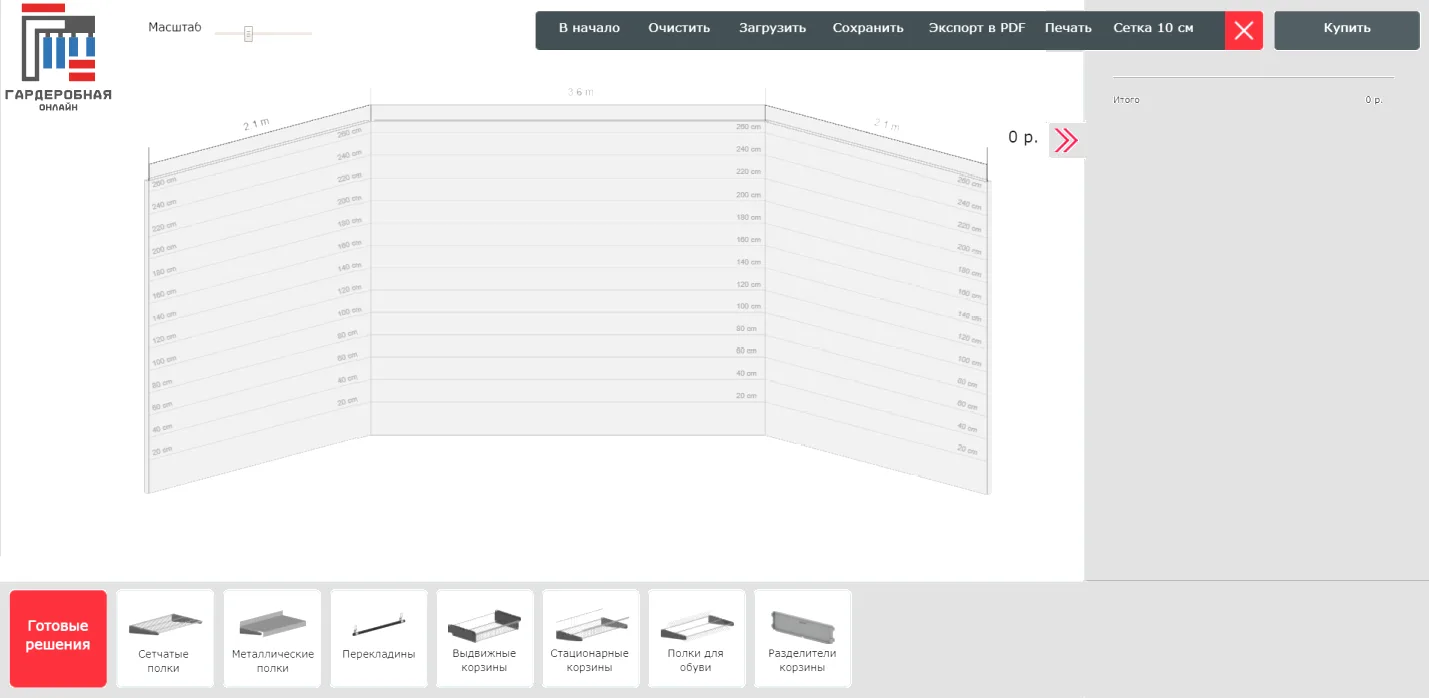Choose the Стационарные корзины category
Viewport: 1429px width, 698px height.
pos(590,639)
